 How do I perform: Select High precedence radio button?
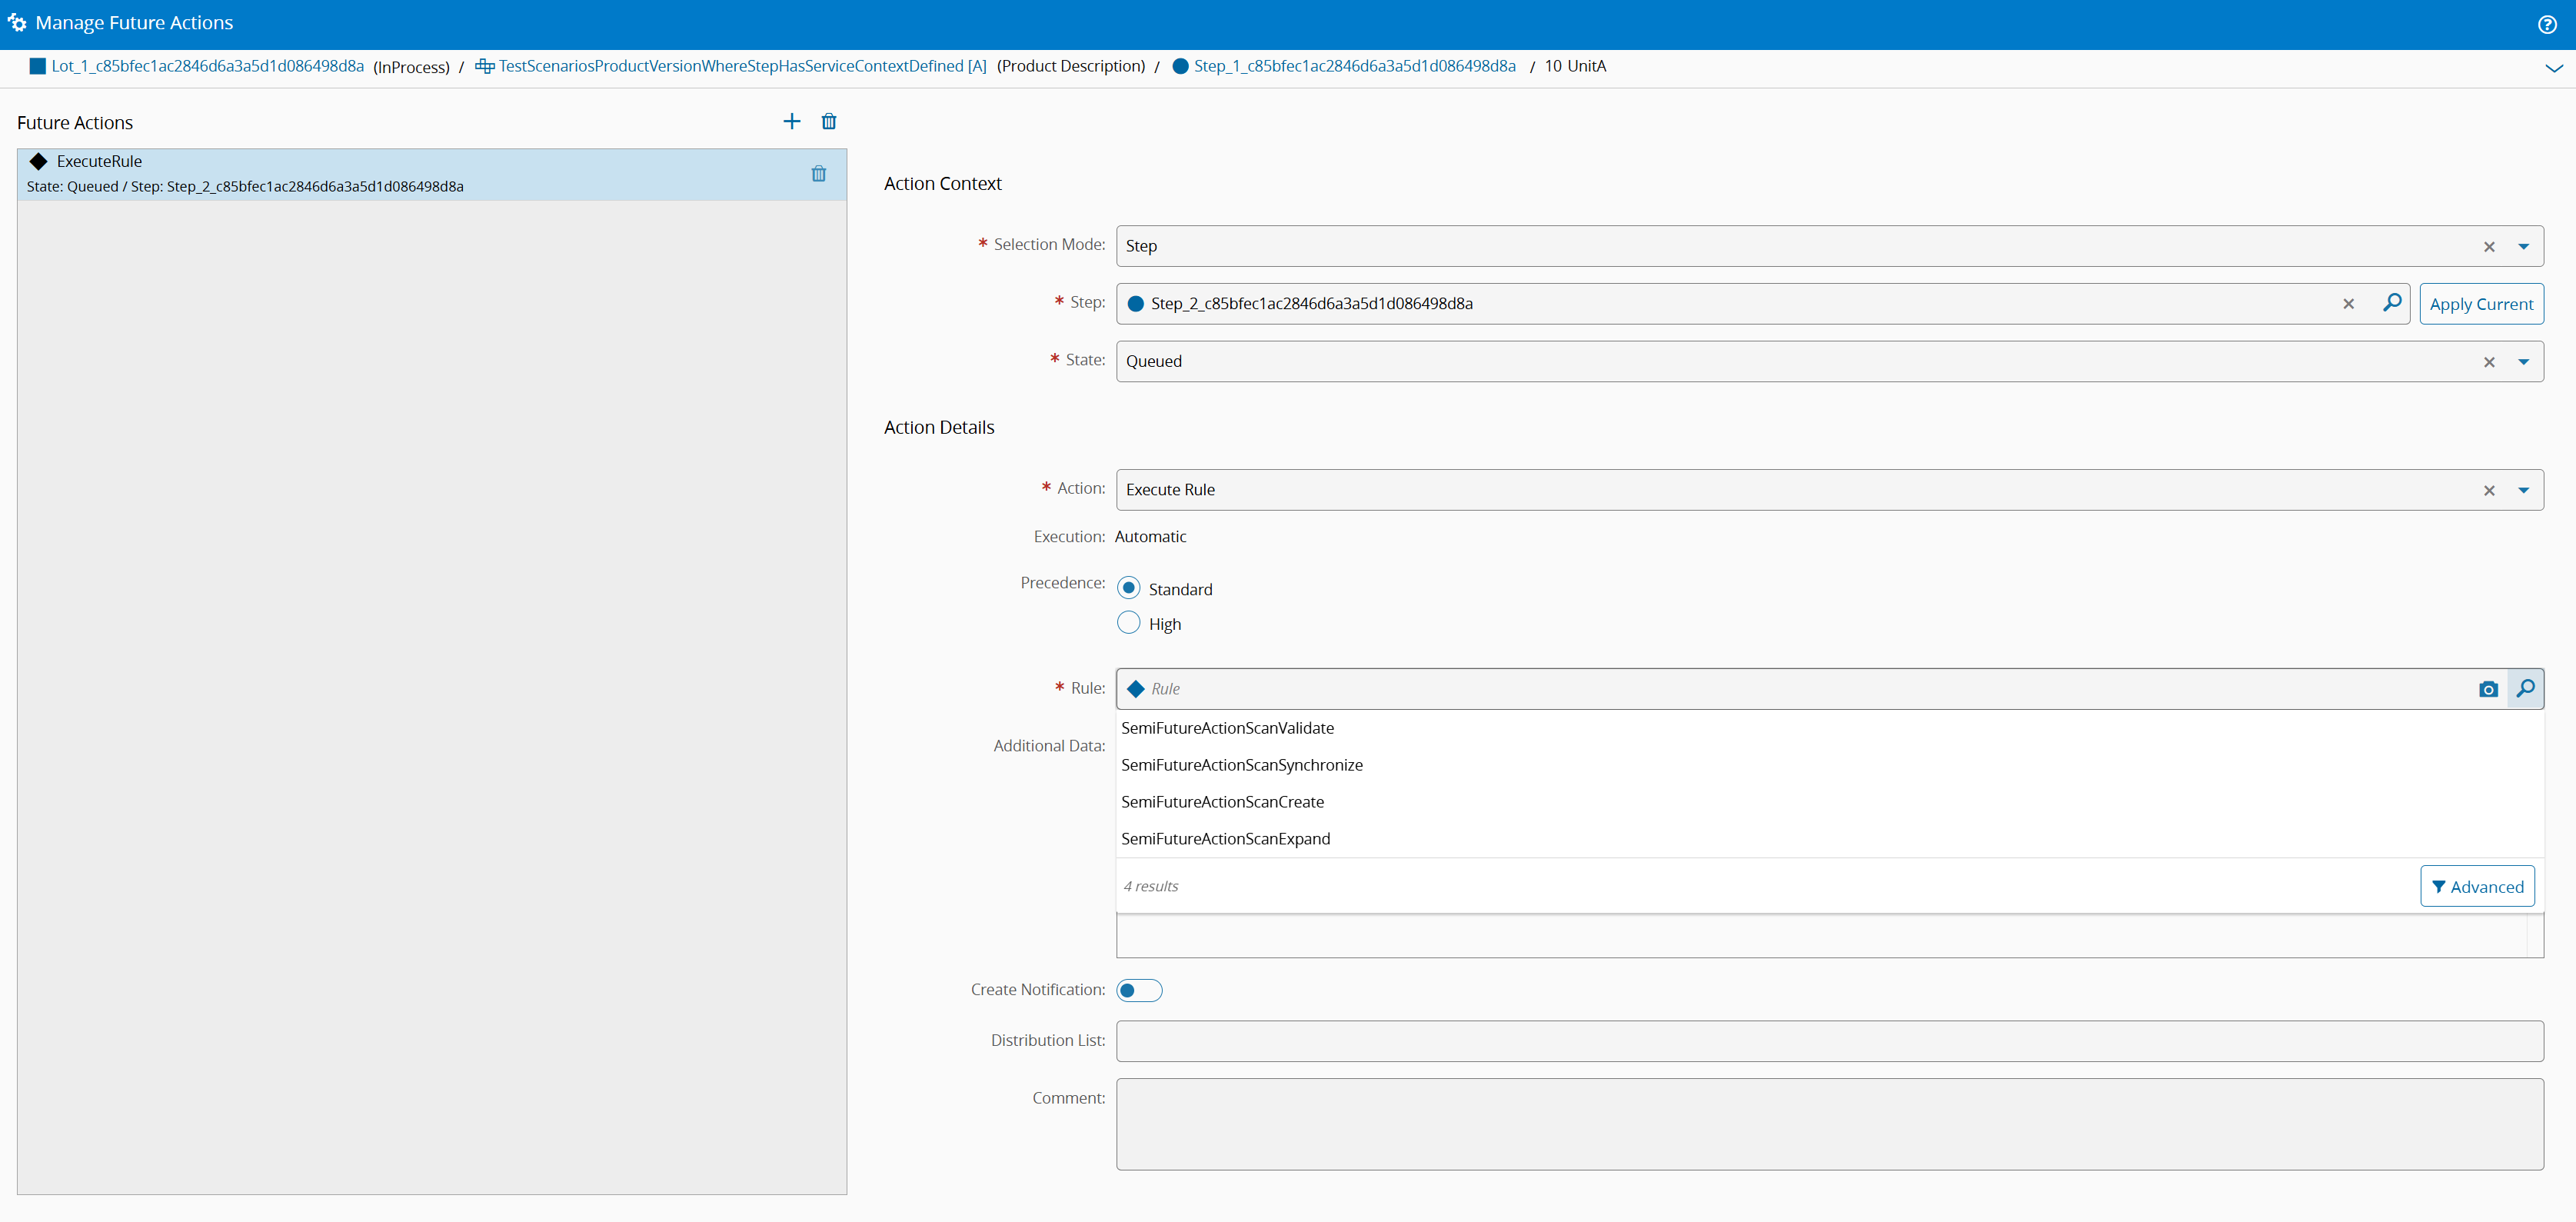click(x=1128, y=623)
